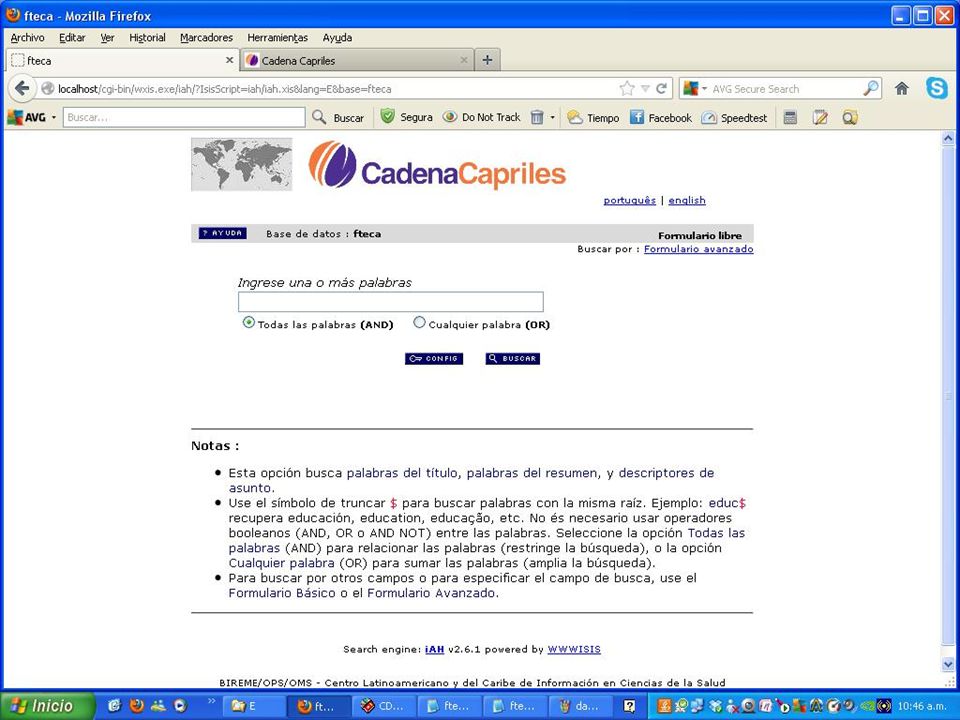Open the Facebook toolbar button
Viewport: 960px width, 720px height.
661,117
